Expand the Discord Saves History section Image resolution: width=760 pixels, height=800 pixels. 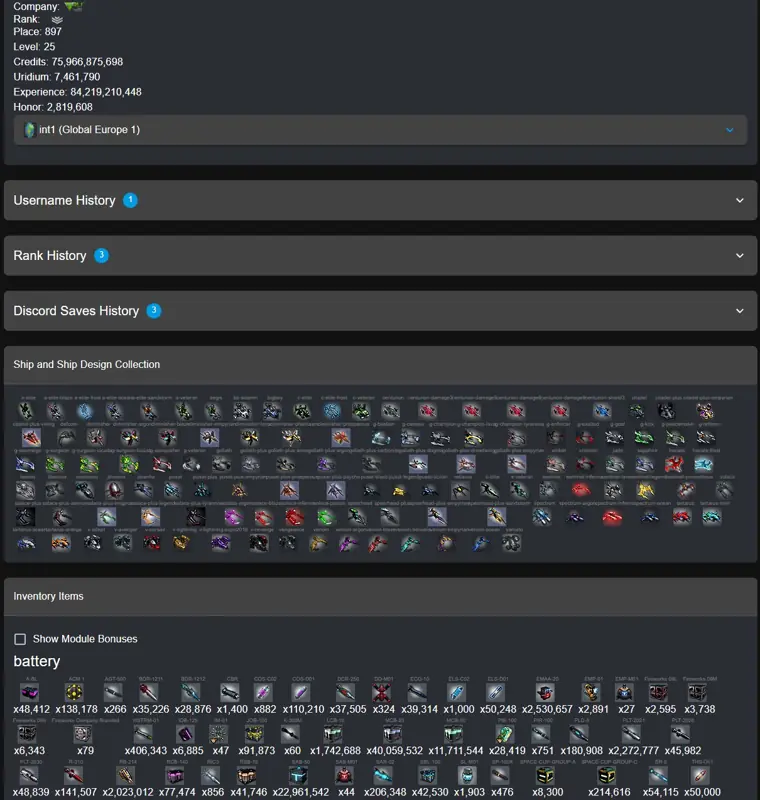(381, 311)
